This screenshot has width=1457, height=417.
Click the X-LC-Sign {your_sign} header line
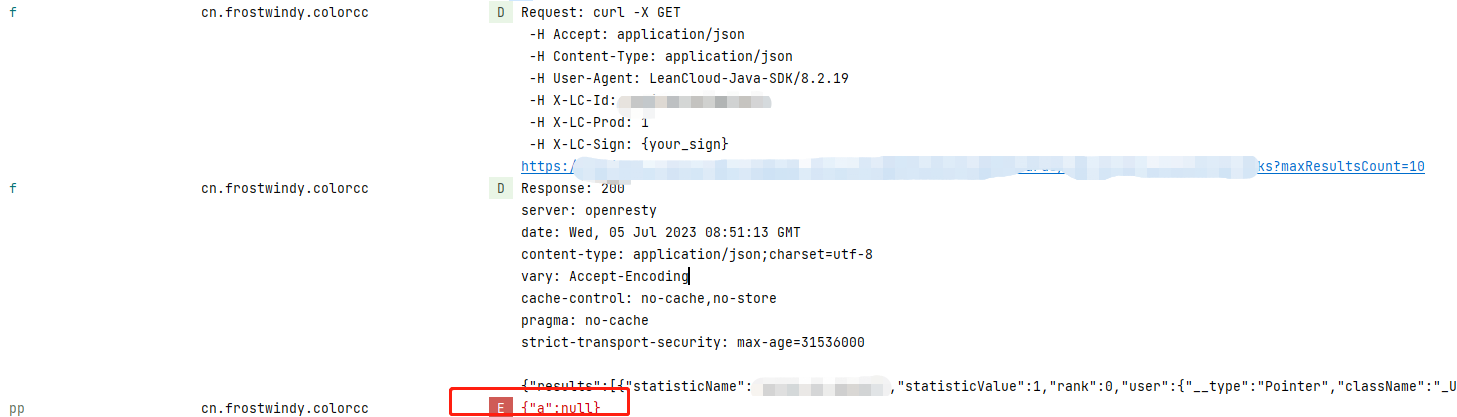click(x=628, y=144)
